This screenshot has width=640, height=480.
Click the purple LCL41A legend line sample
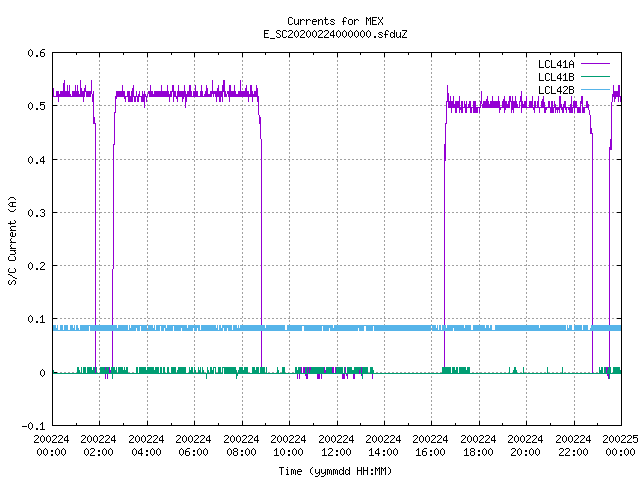click(x=595, y=64)
